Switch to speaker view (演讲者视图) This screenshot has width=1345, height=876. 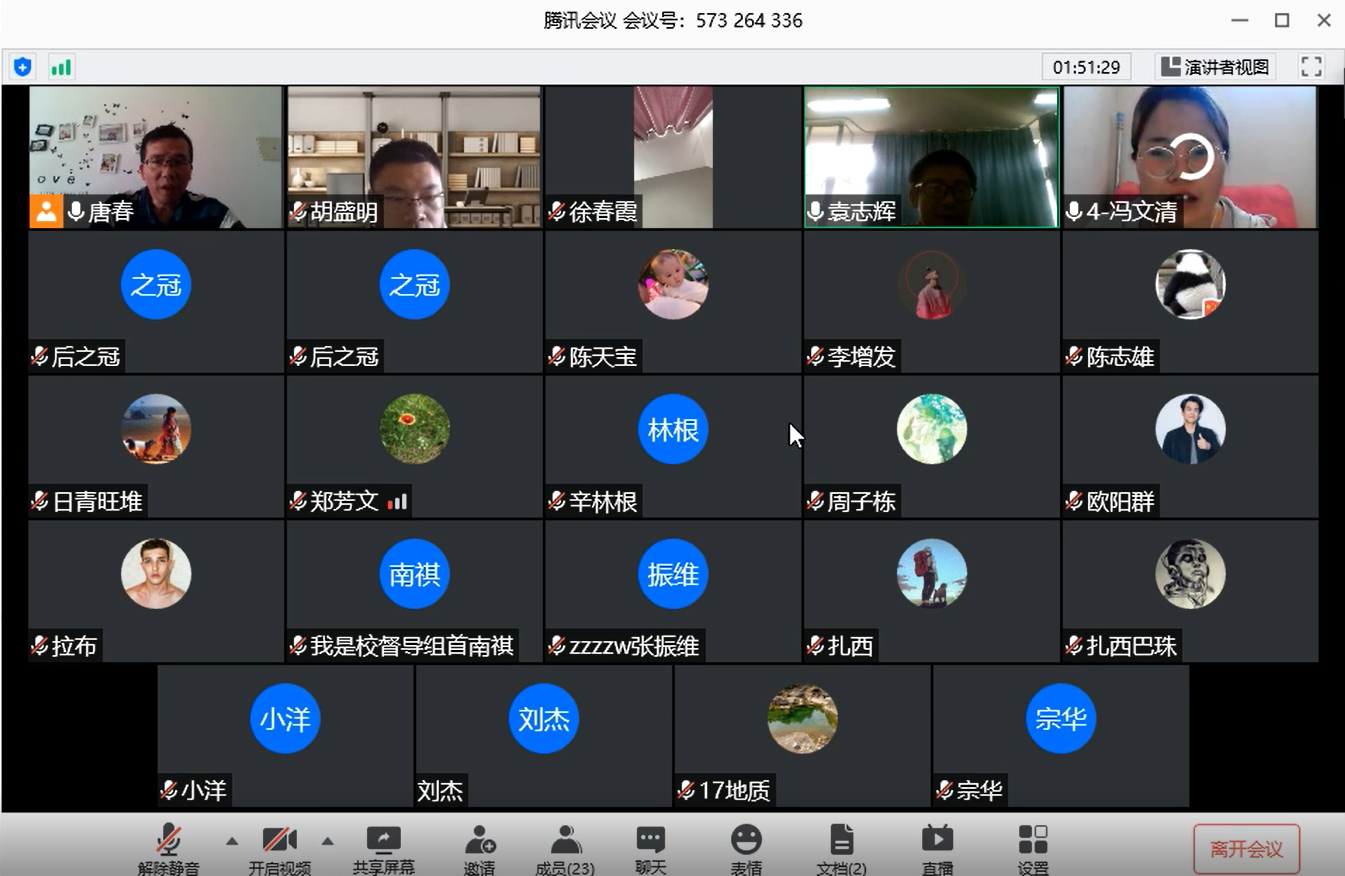1215,67
